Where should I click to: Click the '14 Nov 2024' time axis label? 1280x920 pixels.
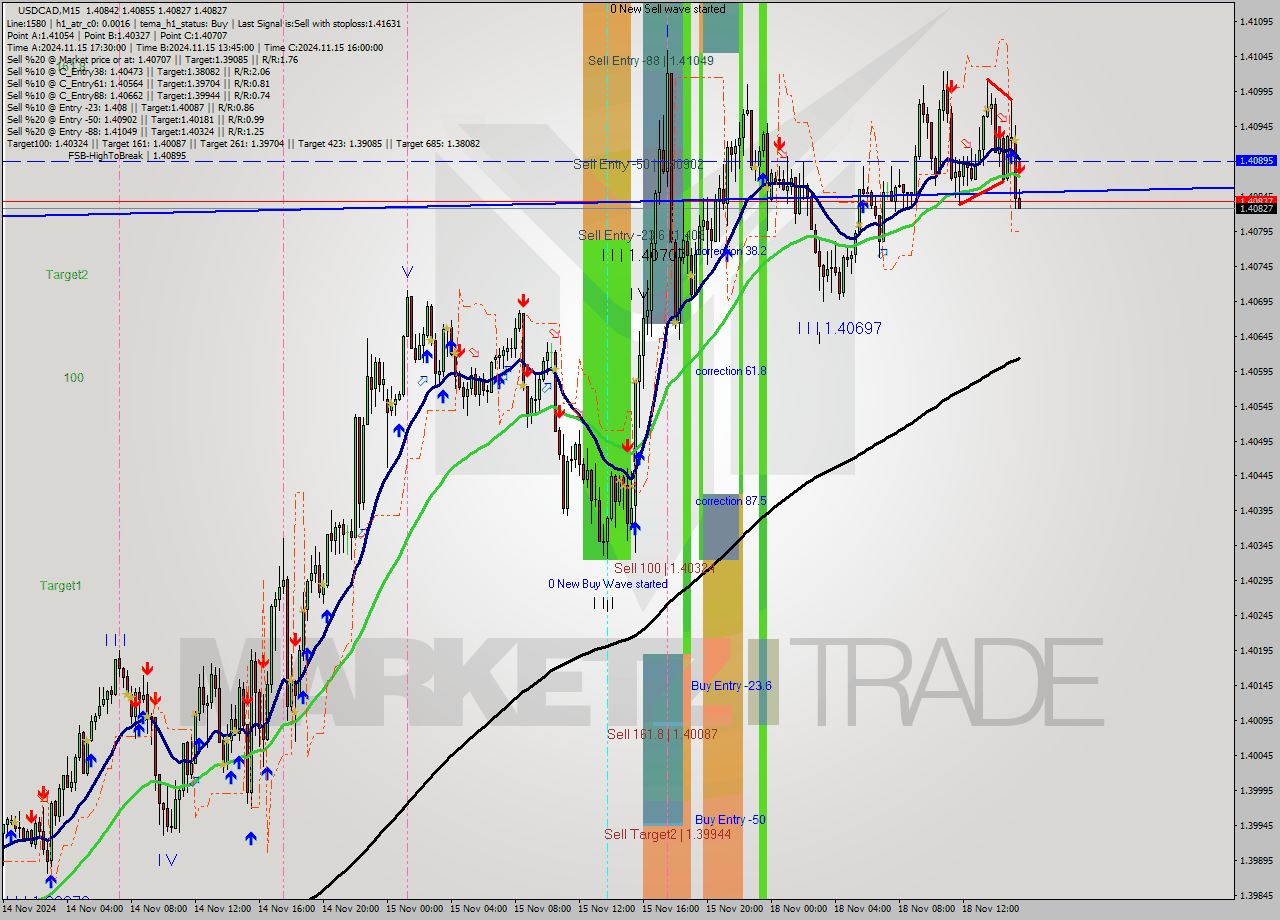click(30, 909)
